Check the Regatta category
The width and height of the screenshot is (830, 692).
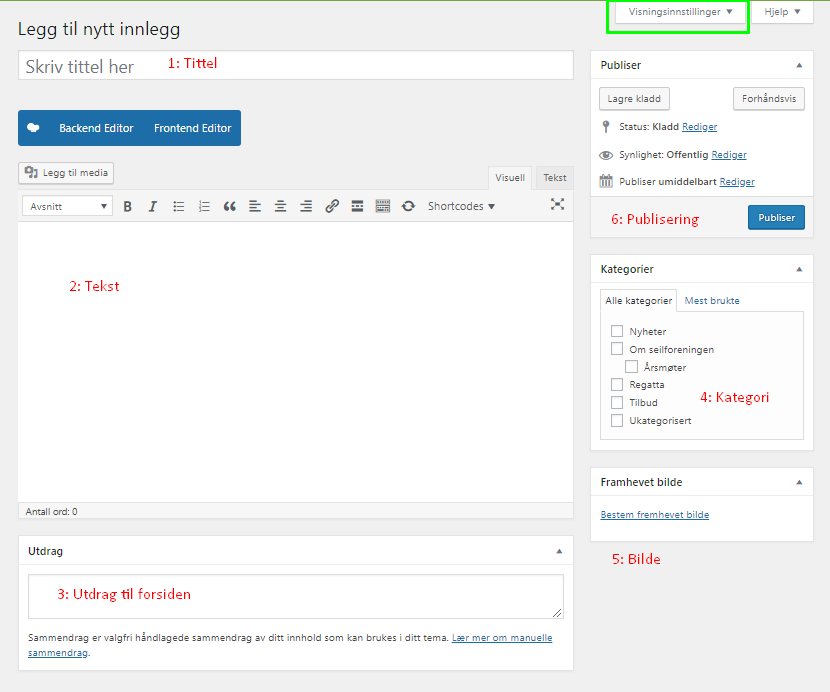[x=617, y=384]
